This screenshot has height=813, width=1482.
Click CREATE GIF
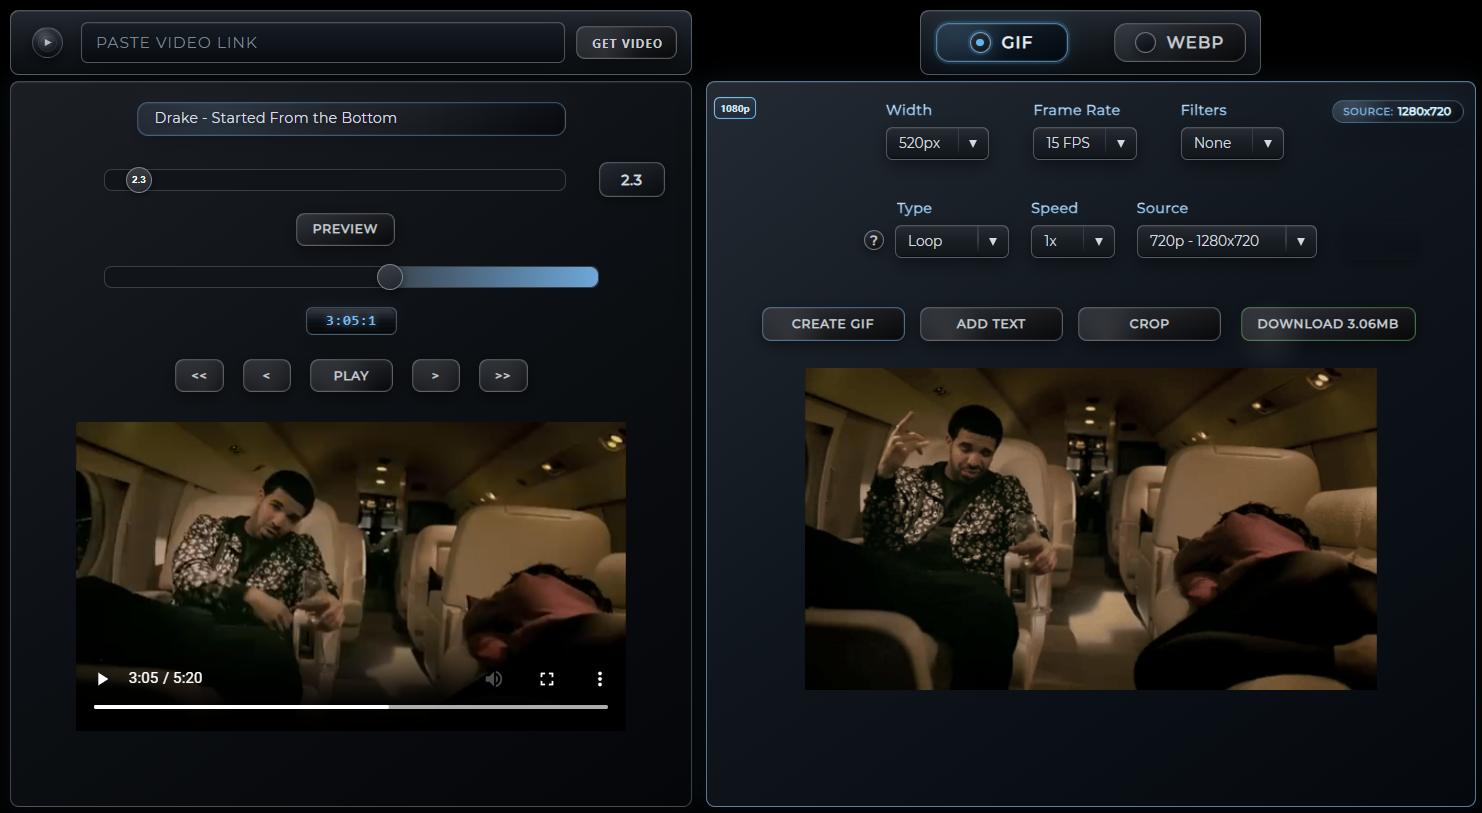pyautogui.click(x=833, y=324)
